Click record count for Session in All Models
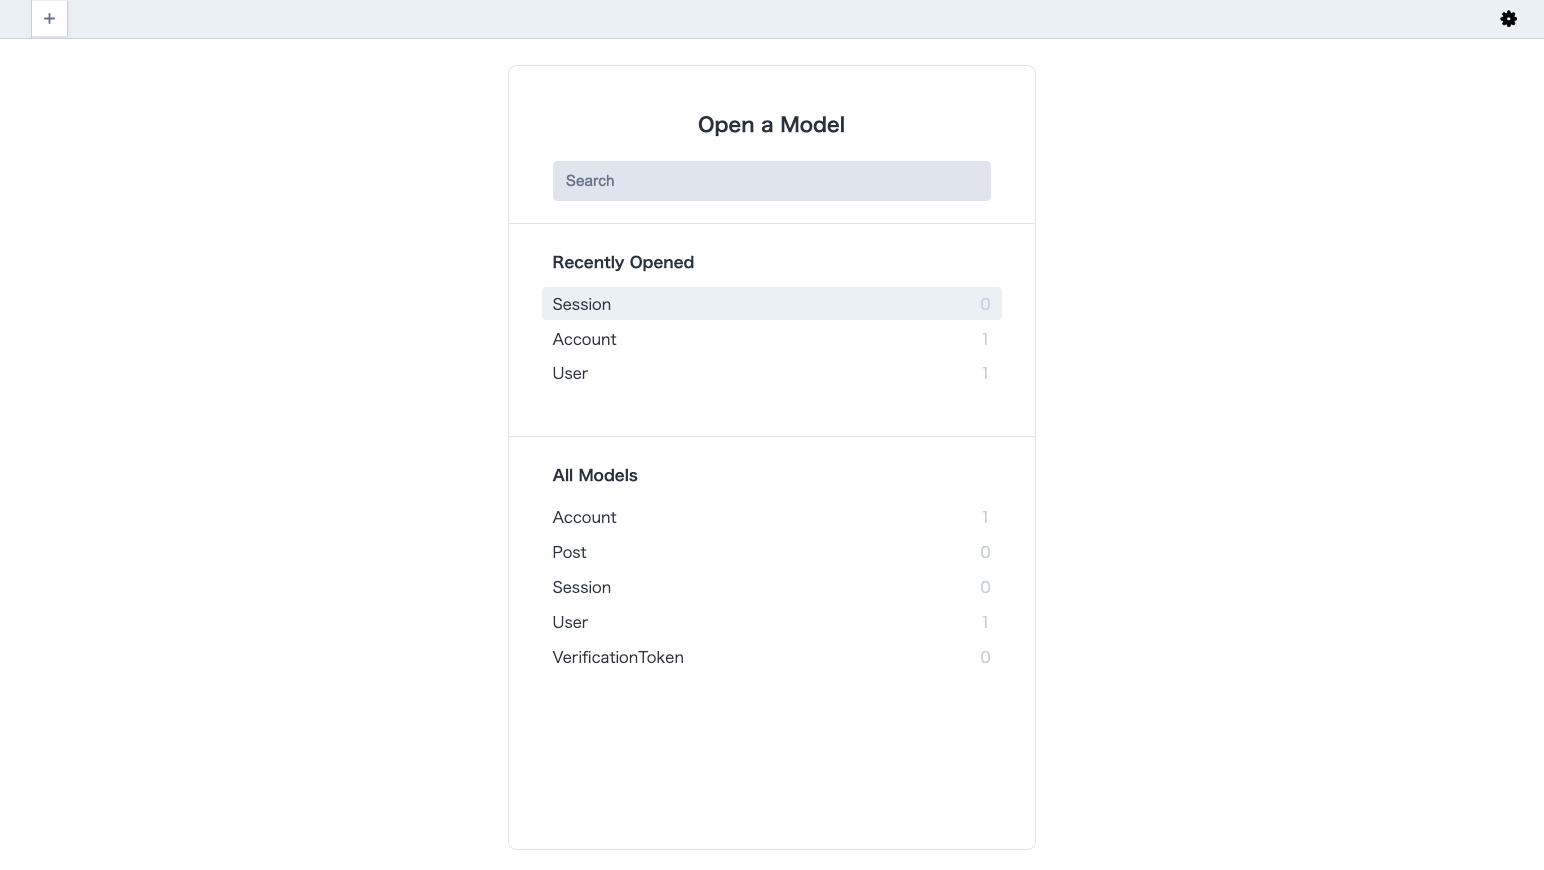This screenshot has width=1544, height=870. click(x=985, y=587)
